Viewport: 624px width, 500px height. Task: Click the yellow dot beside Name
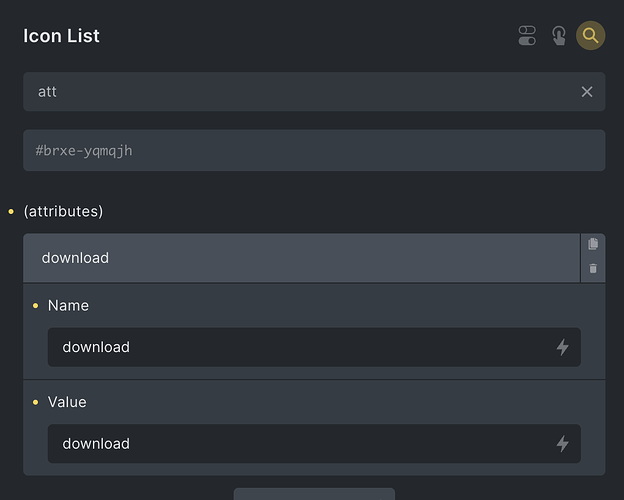(35, 306)
